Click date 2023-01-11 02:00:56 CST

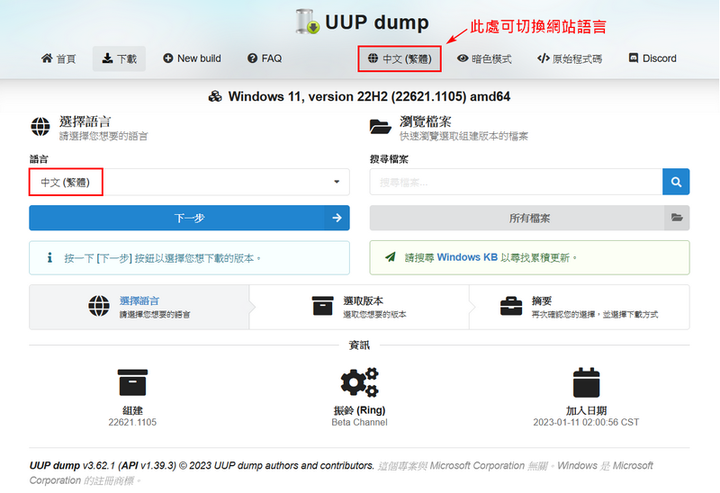pyautogui.click(x=586, y=422)
